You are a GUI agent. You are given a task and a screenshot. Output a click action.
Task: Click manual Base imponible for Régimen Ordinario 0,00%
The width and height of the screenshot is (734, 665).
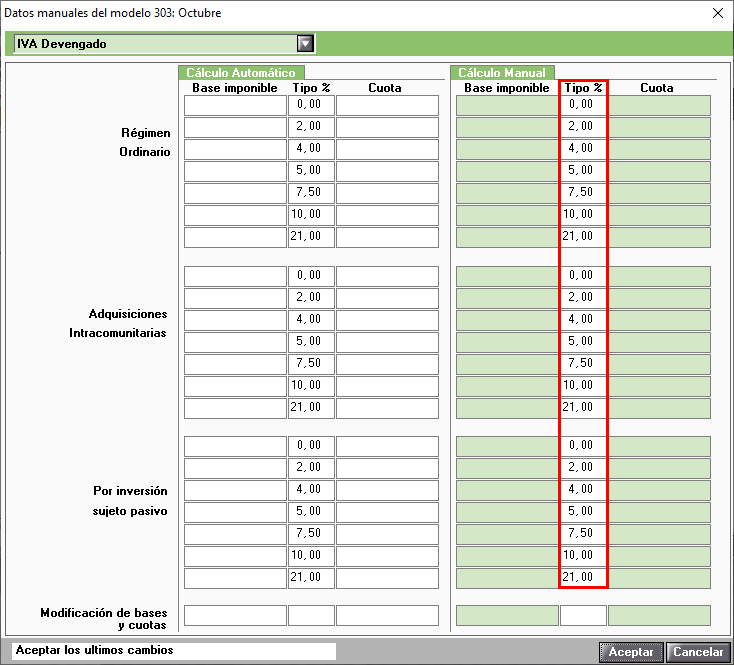click(507, 105)
